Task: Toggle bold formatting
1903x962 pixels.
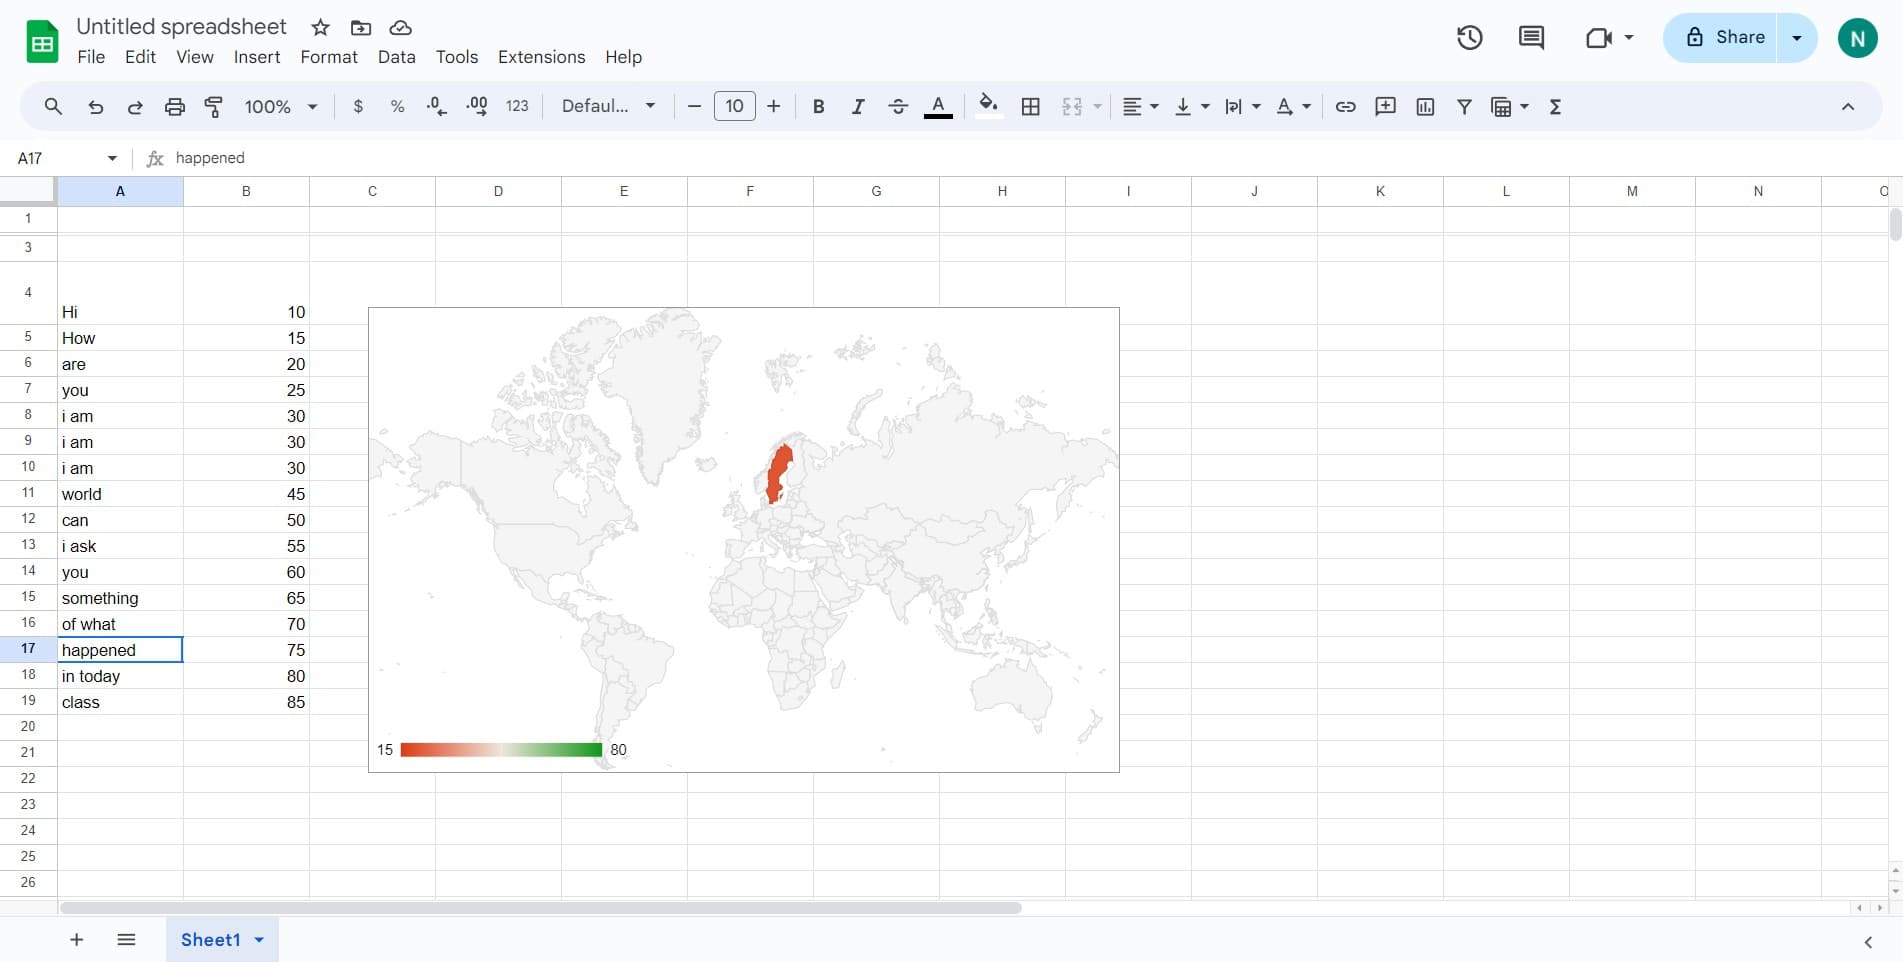Action: click(x=818, y=107)
